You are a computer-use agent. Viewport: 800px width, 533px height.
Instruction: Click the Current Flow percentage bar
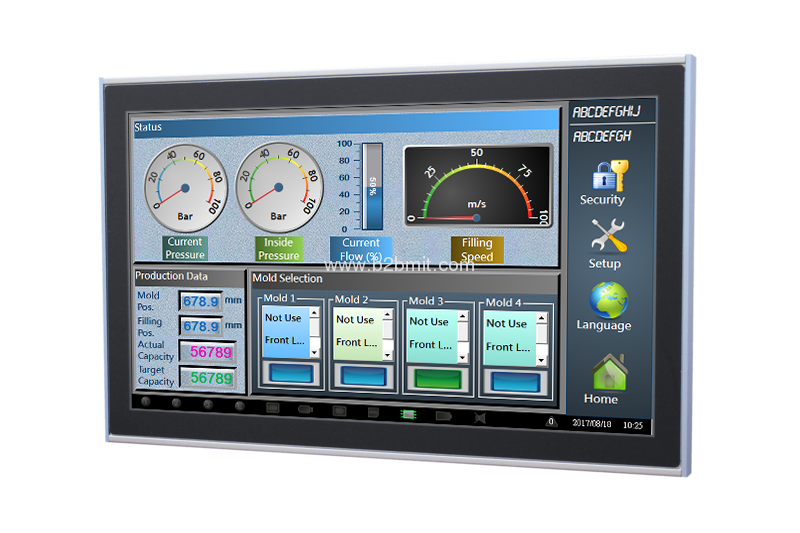coord(372,187)
